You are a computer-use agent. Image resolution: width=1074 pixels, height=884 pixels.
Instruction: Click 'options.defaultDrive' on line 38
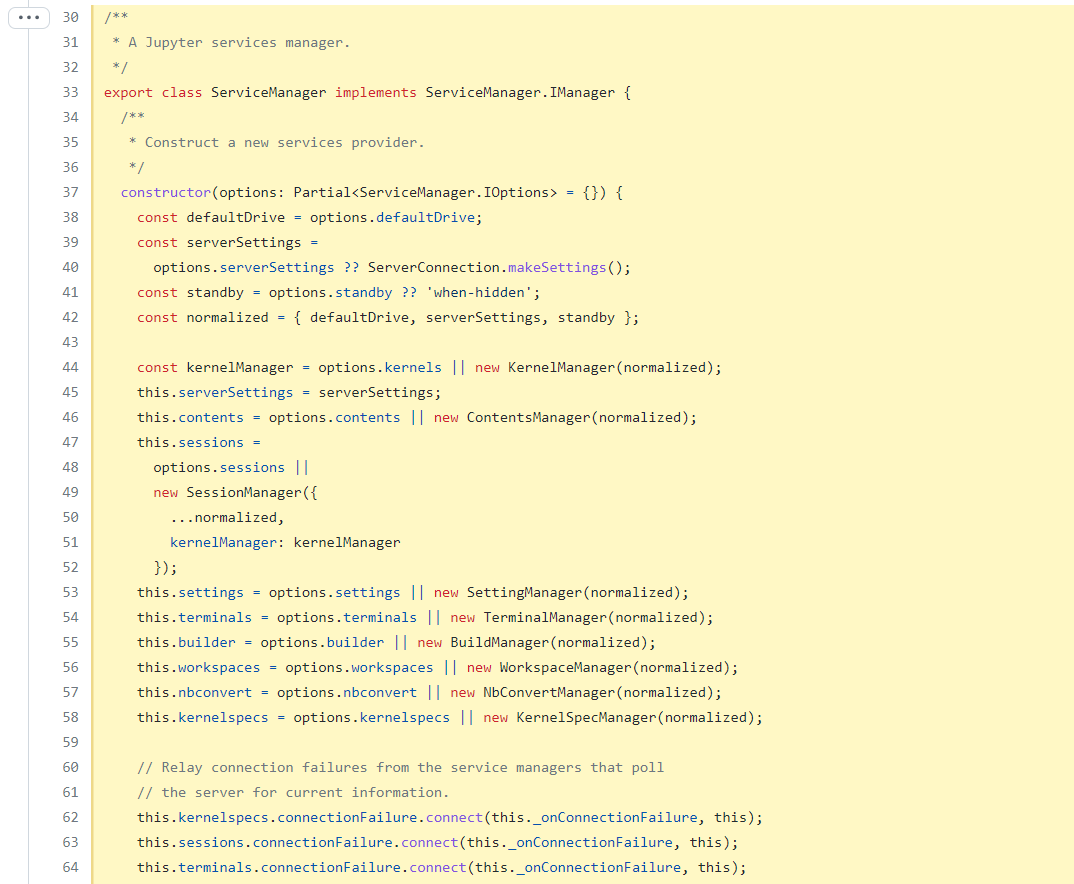pyautogui.click(x=392, y=218)
